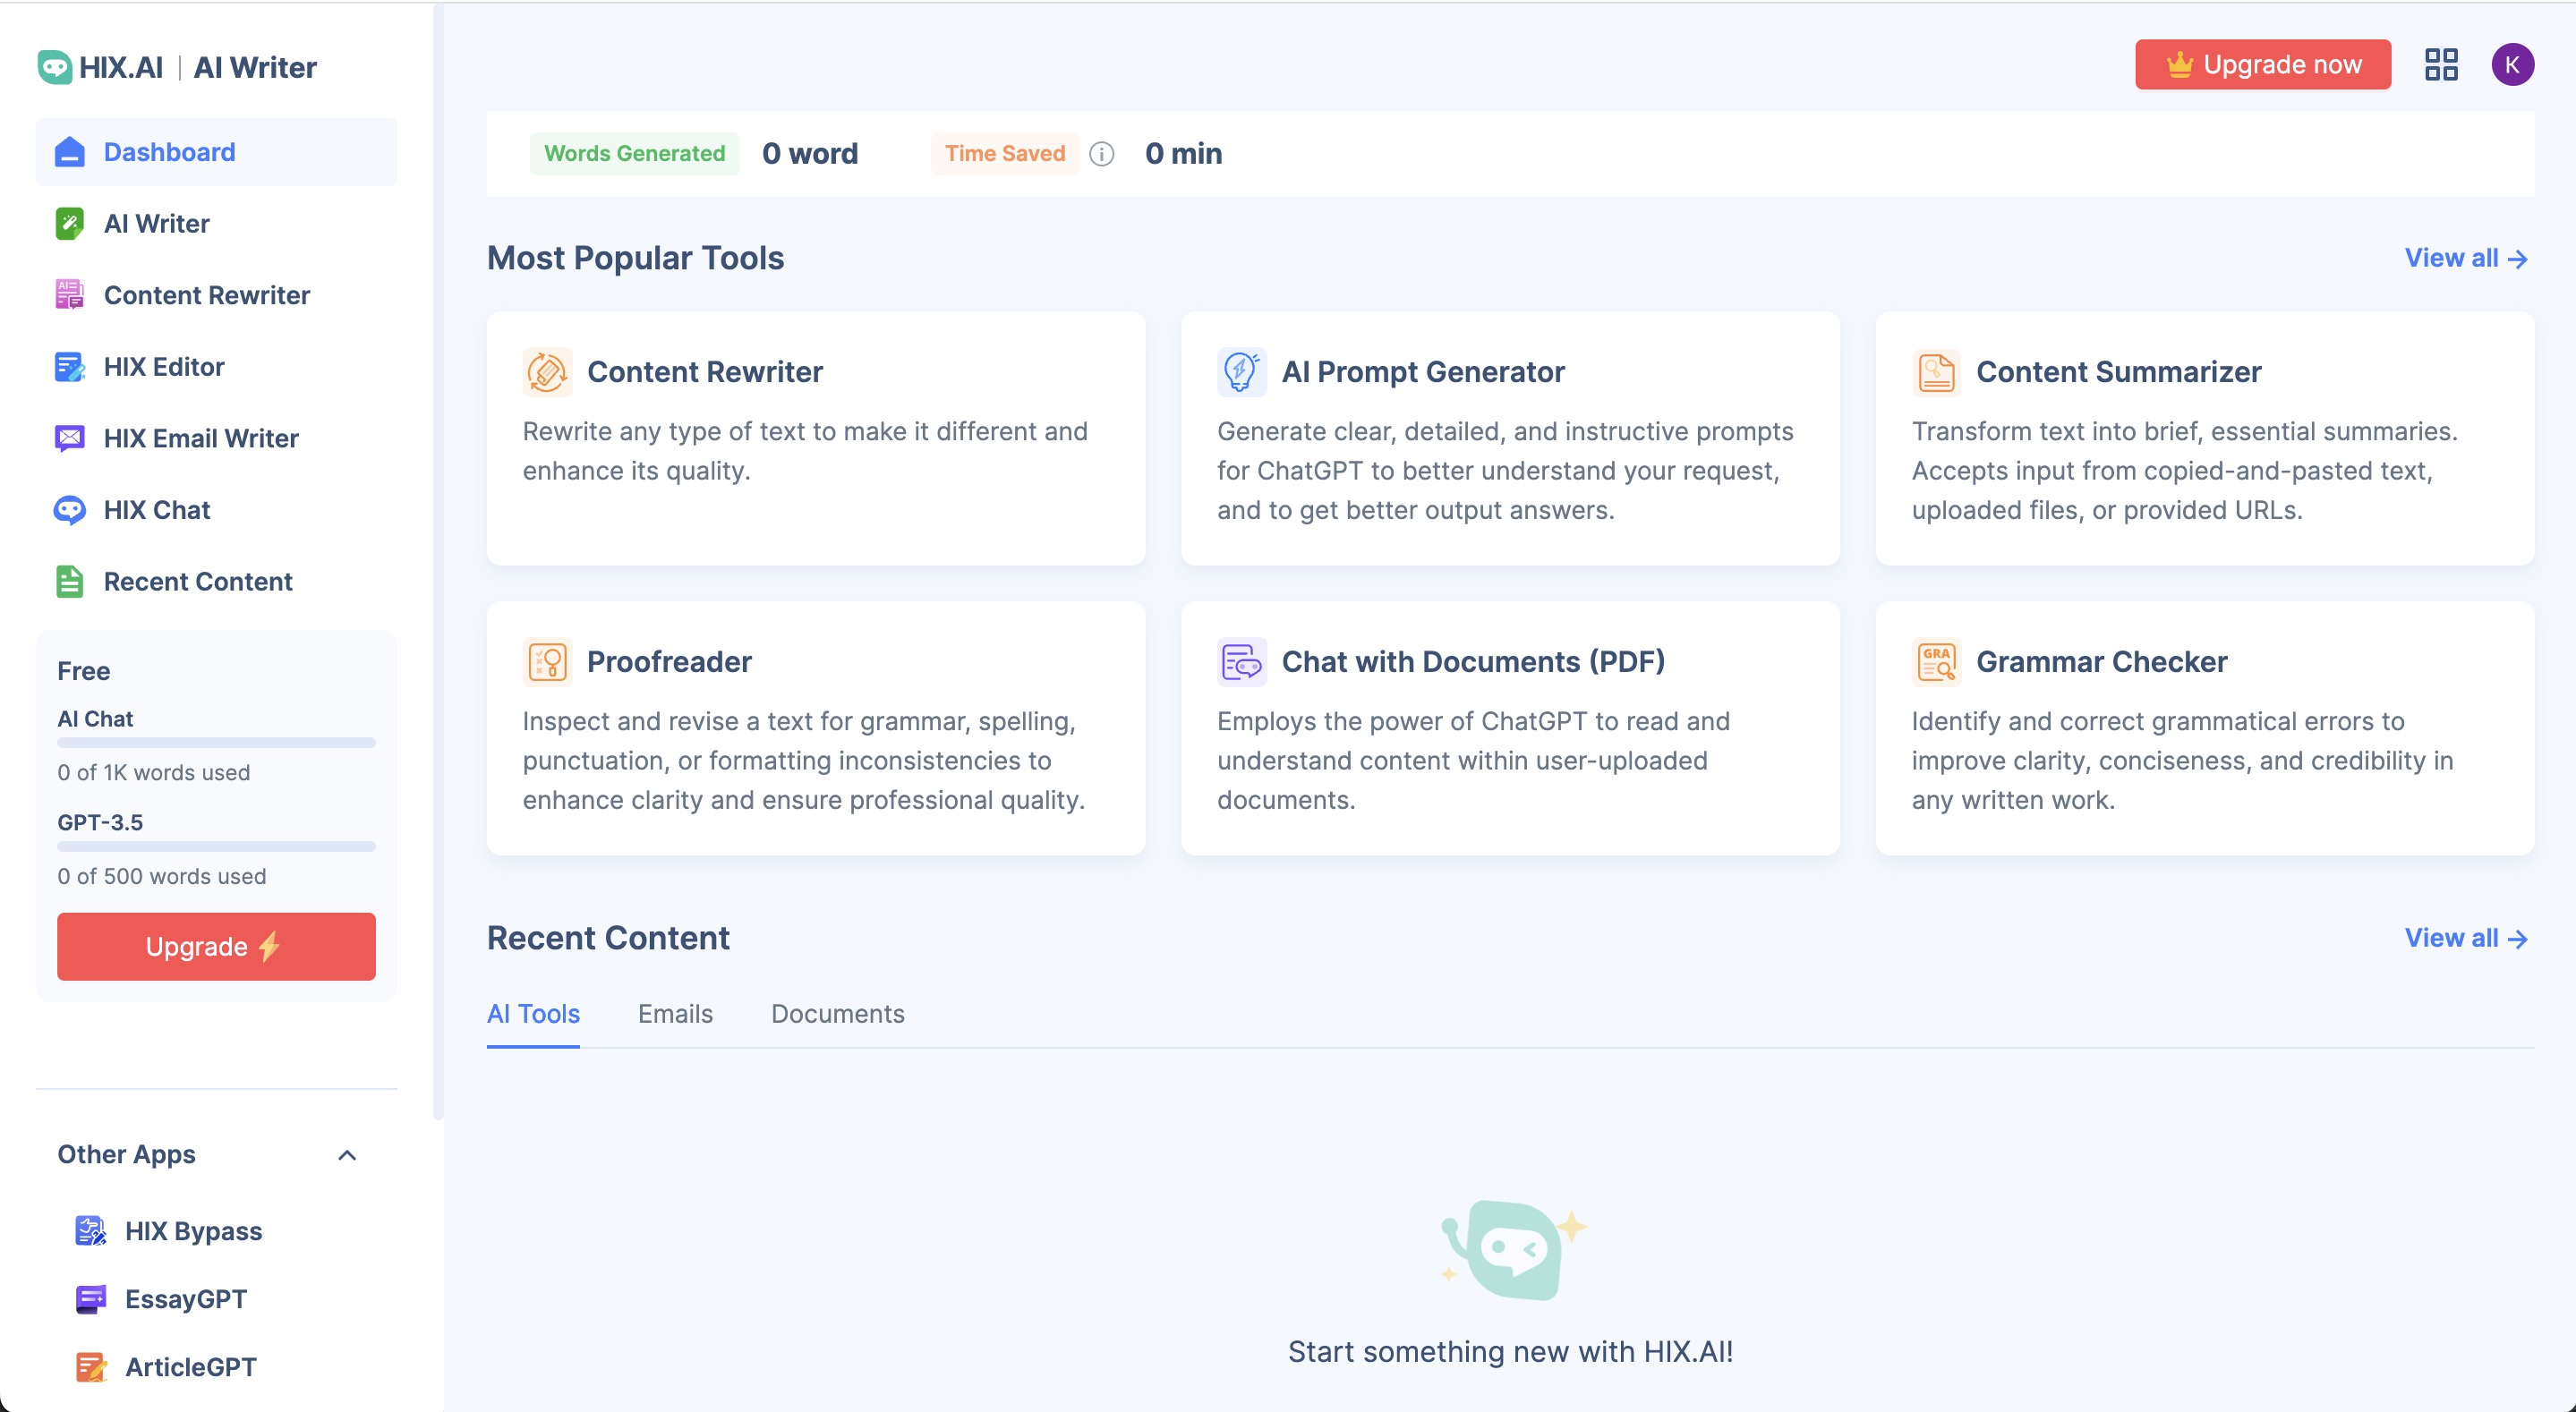Click the AI Prompt Generator lightbulb icon
This screenshot has width=2576, height=1412.
1241,372
